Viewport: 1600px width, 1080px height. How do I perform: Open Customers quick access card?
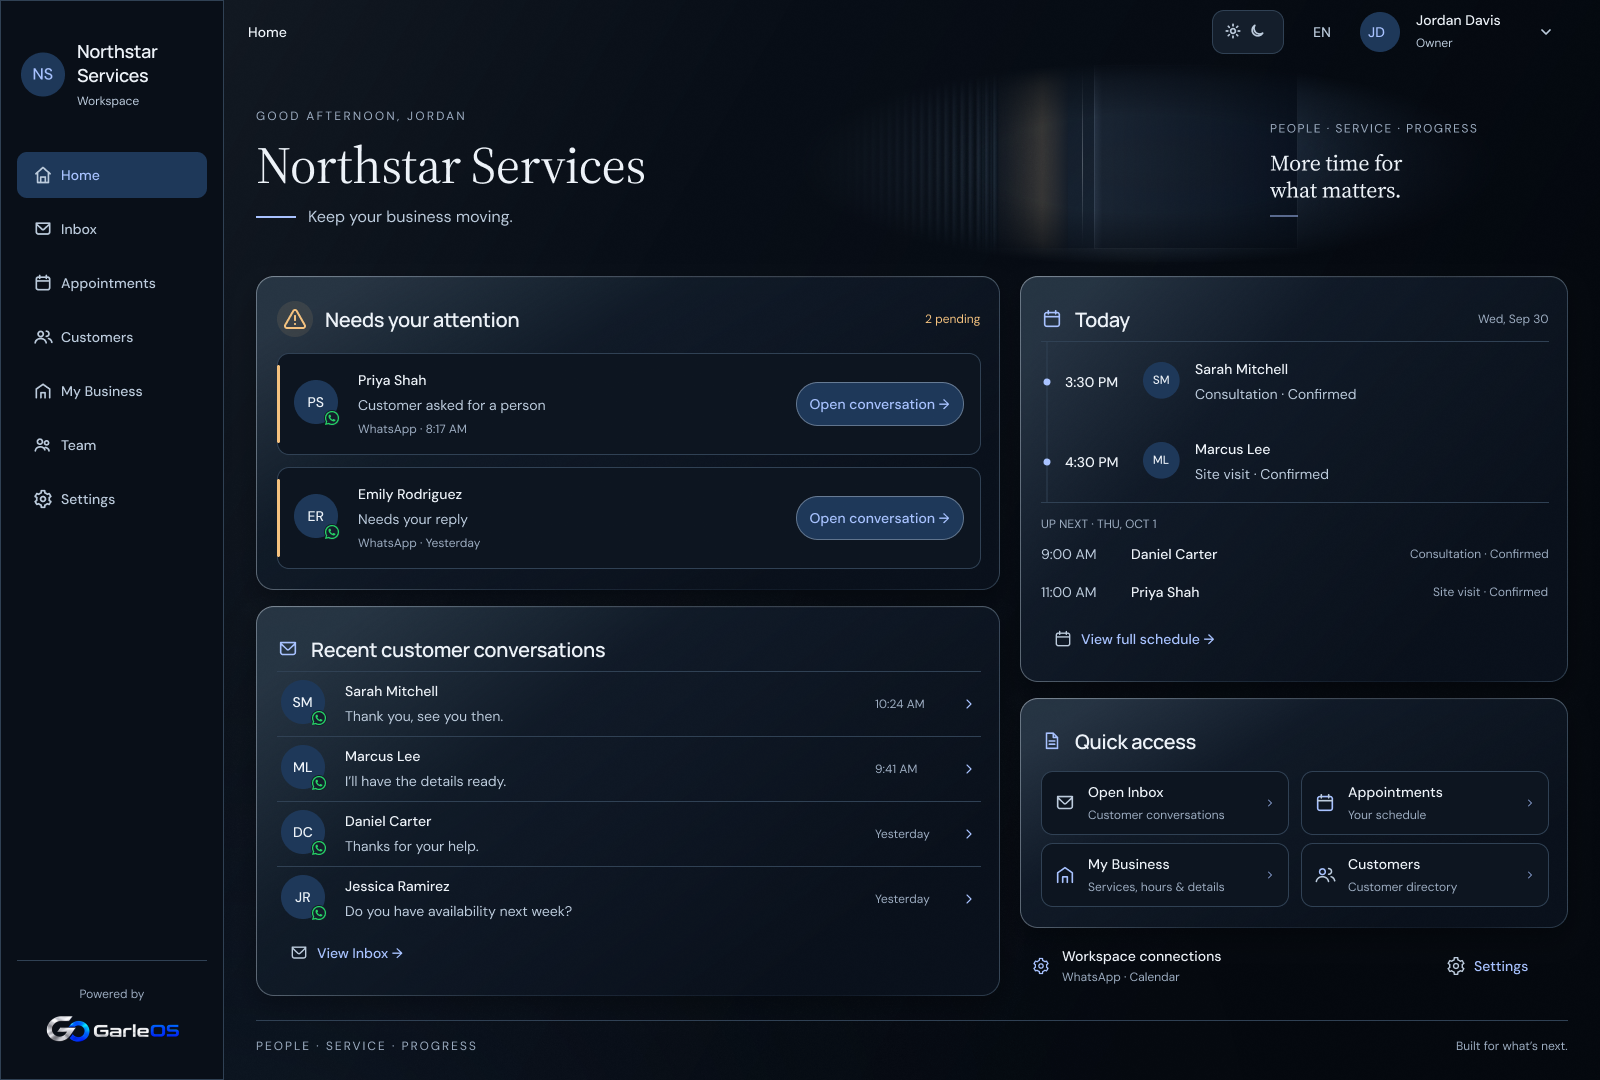point(1425,875)
